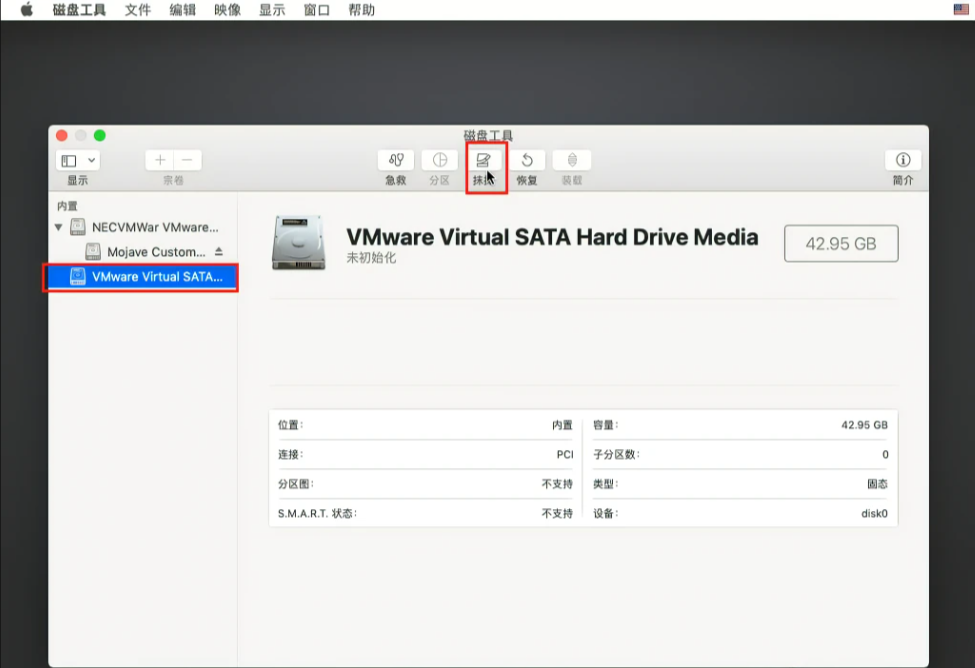Click the 位置 value 内置
This screenshot has height=668, width=975.
click(x=562, y=425)
